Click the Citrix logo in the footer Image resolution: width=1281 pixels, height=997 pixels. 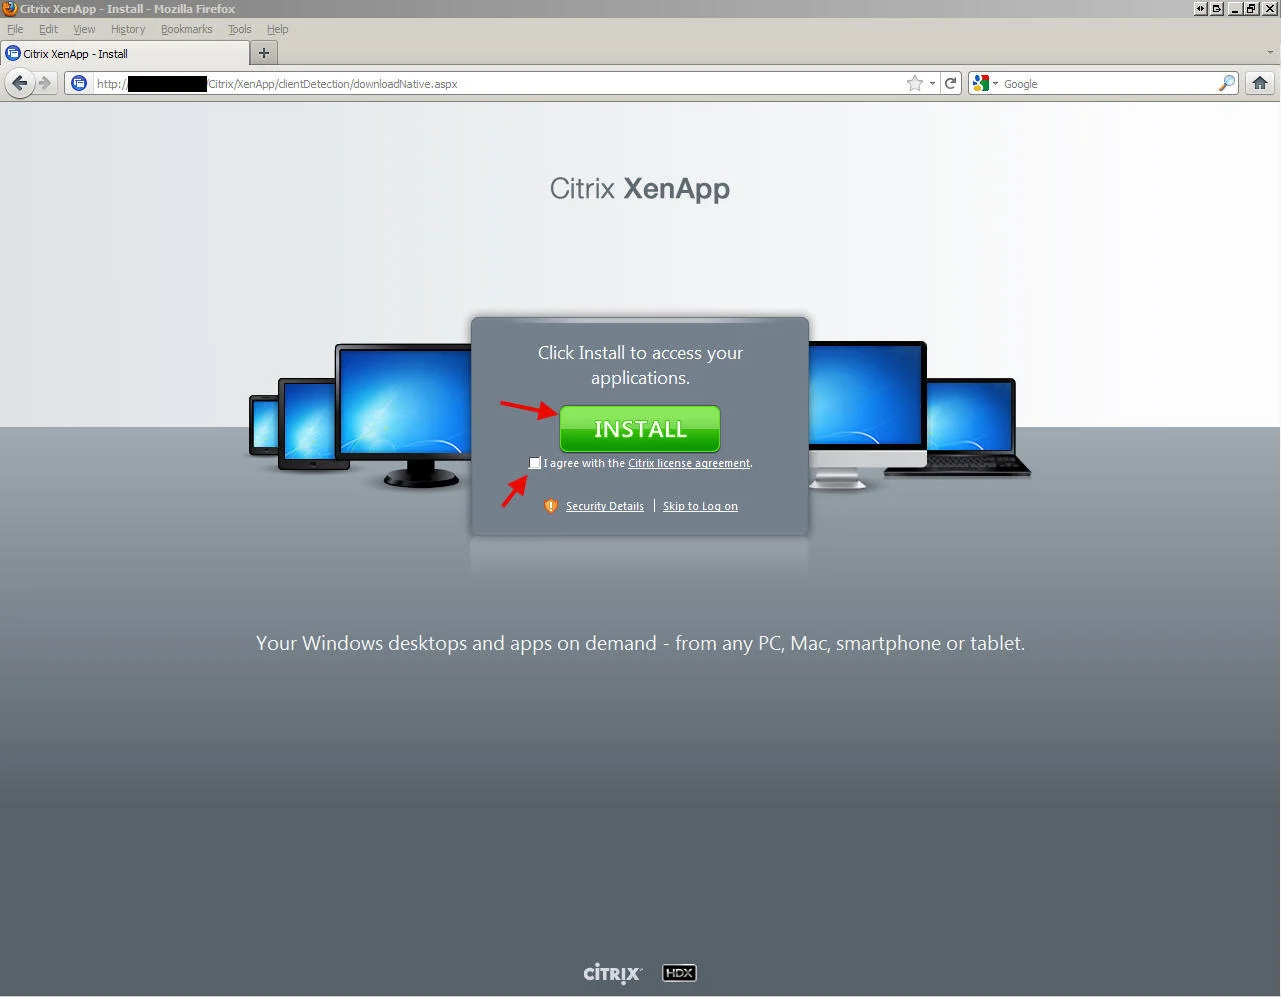(x=613, y=973)
